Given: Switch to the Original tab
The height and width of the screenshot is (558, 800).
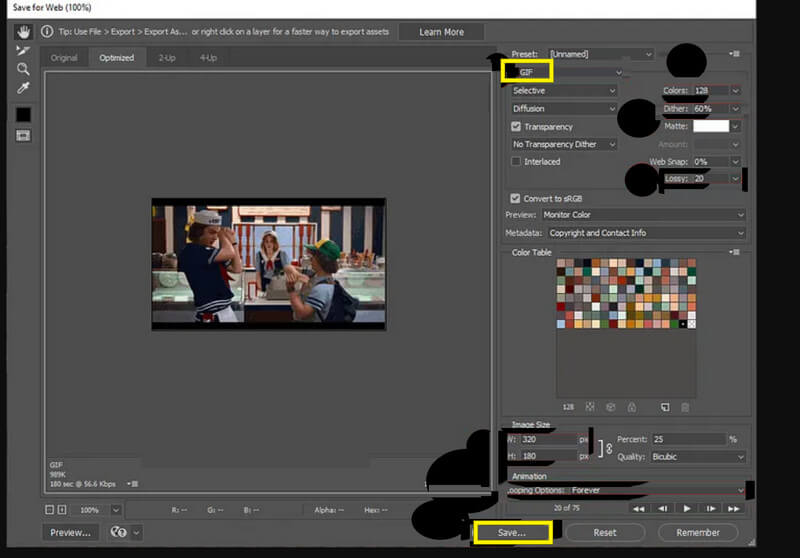Looking at the screenshot, I should pyautogui.click(x=64, y=58).
